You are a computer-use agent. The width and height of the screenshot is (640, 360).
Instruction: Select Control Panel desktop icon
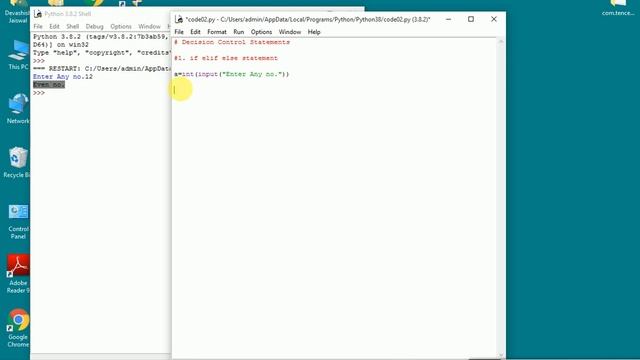(18, 222)
